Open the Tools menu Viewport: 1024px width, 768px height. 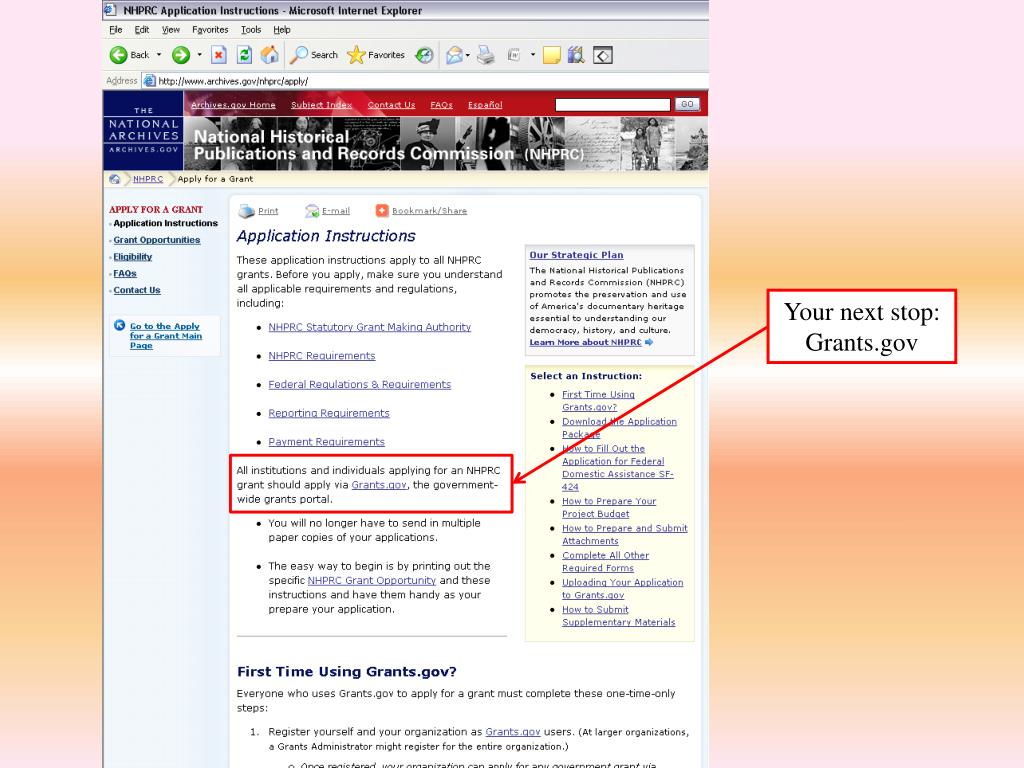(251, 30)
